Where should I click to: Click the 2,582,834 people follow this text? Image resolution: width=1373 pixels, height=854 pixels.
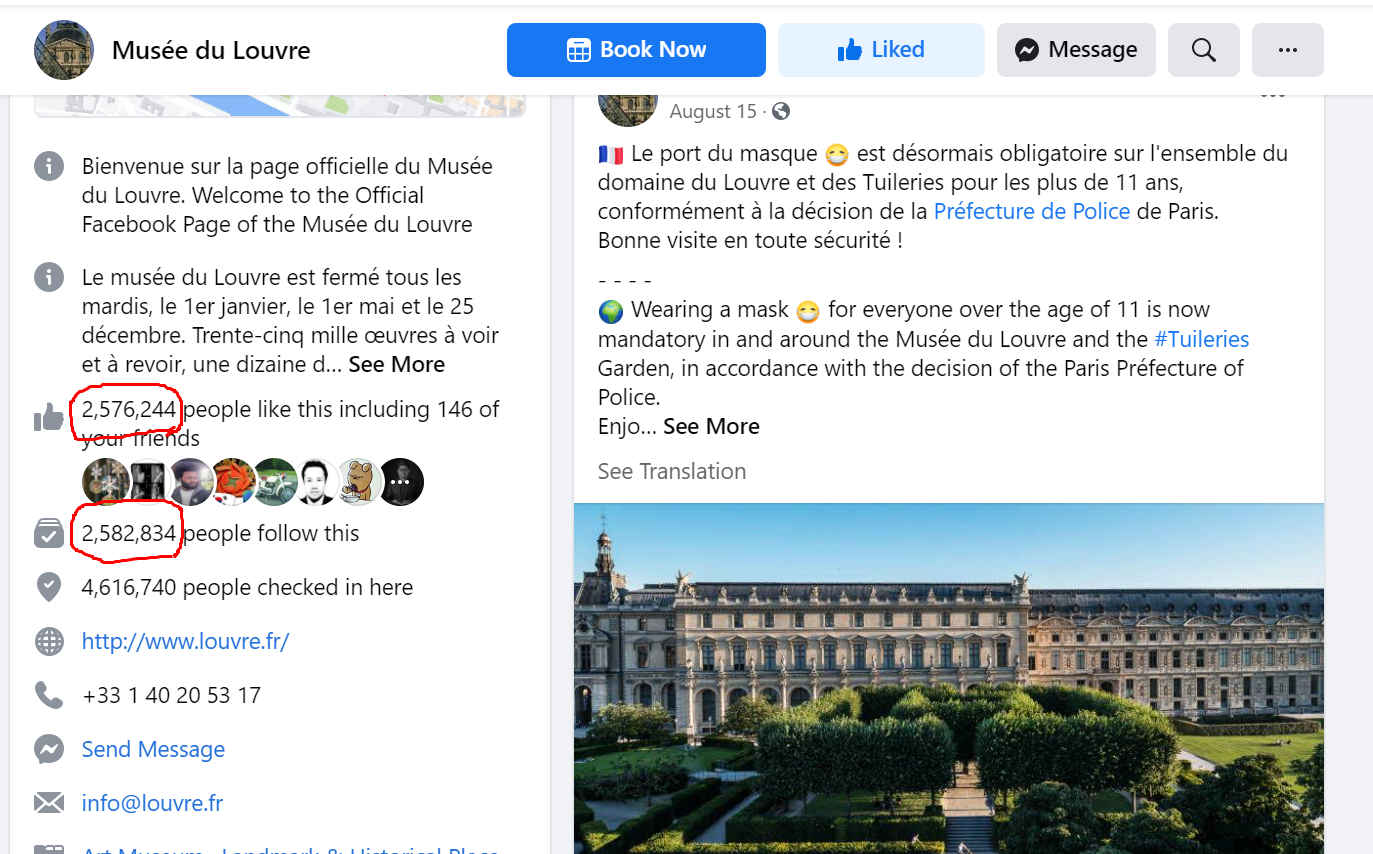[220, 534]
